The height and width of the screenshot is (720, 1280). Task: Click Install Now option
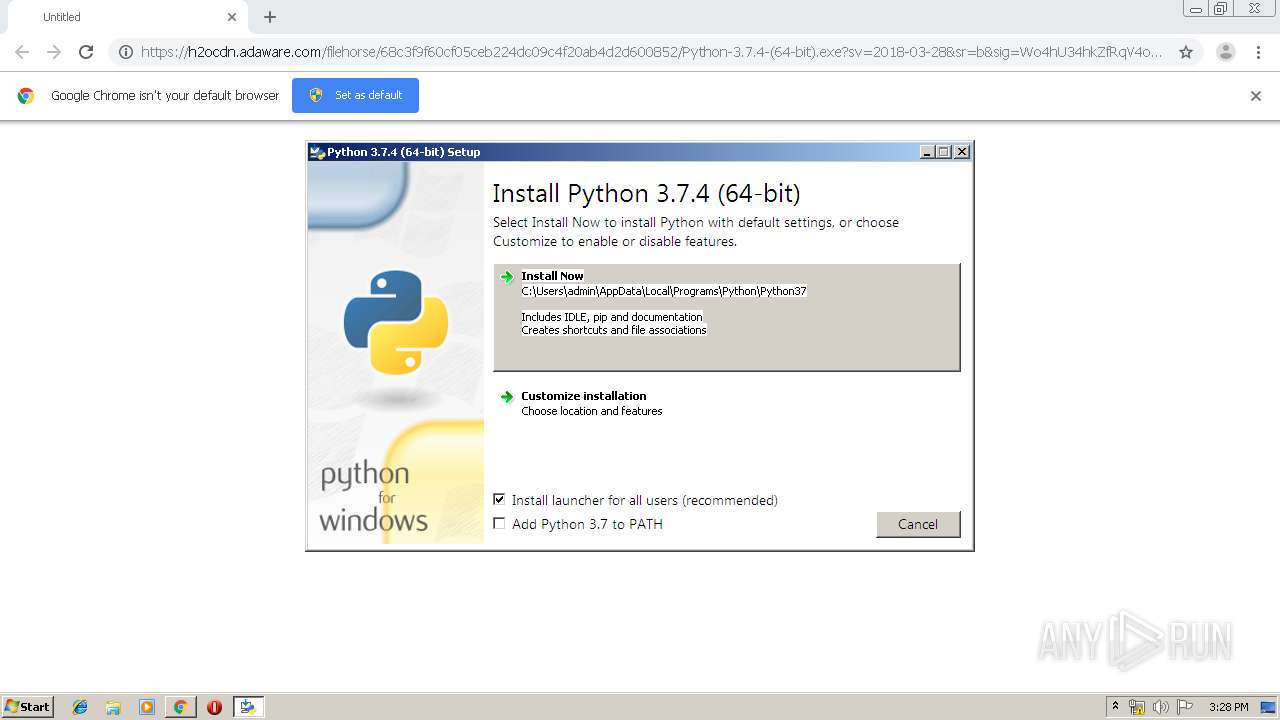(727, 317)
